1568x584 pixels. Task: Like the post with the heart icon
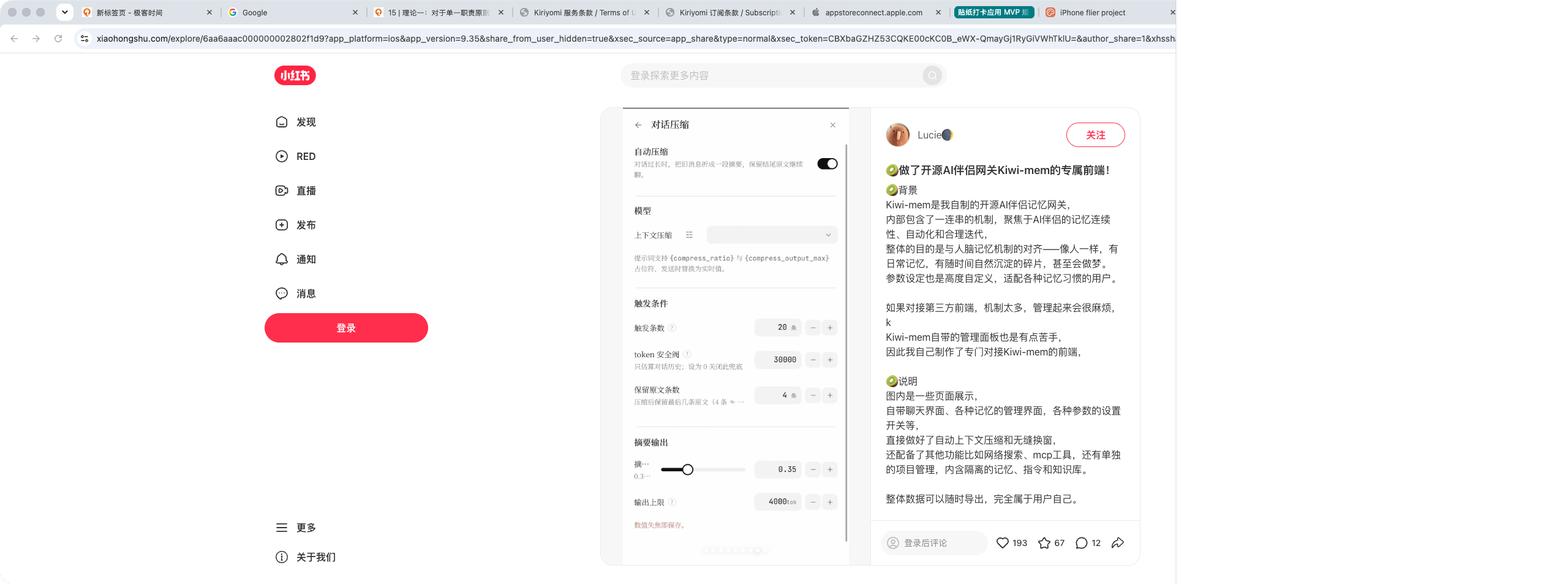pyautogui.click(x=1003, y=543)
